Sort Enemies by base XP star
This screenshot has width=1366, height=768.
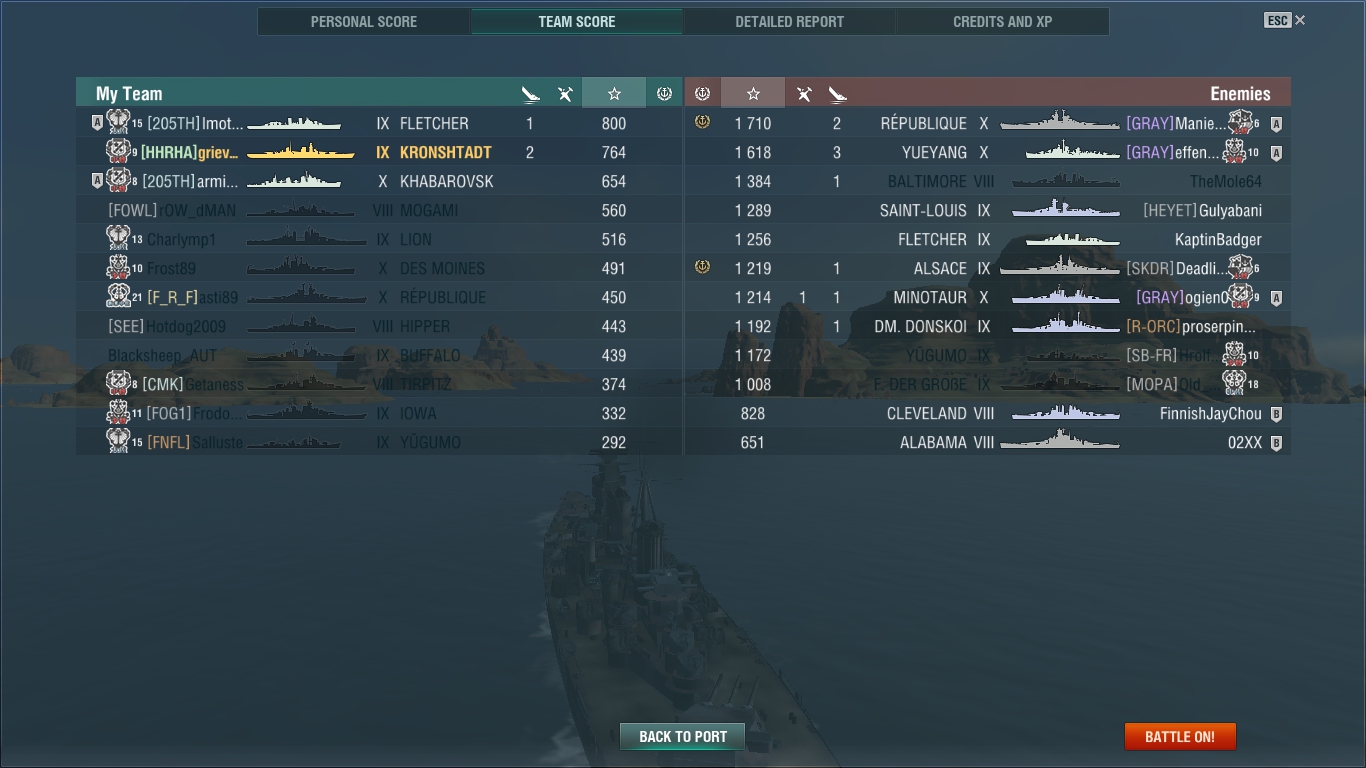click(x=753, y=93)
